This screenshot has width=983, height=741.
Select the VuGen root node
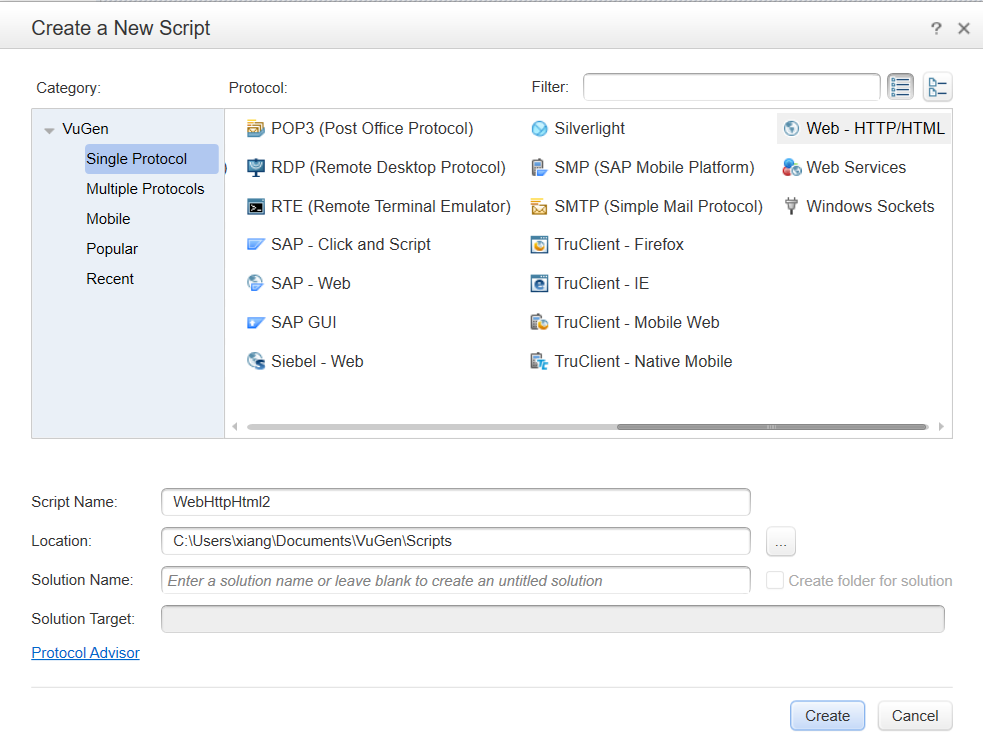pyautogui.click(x=85, y=129)
